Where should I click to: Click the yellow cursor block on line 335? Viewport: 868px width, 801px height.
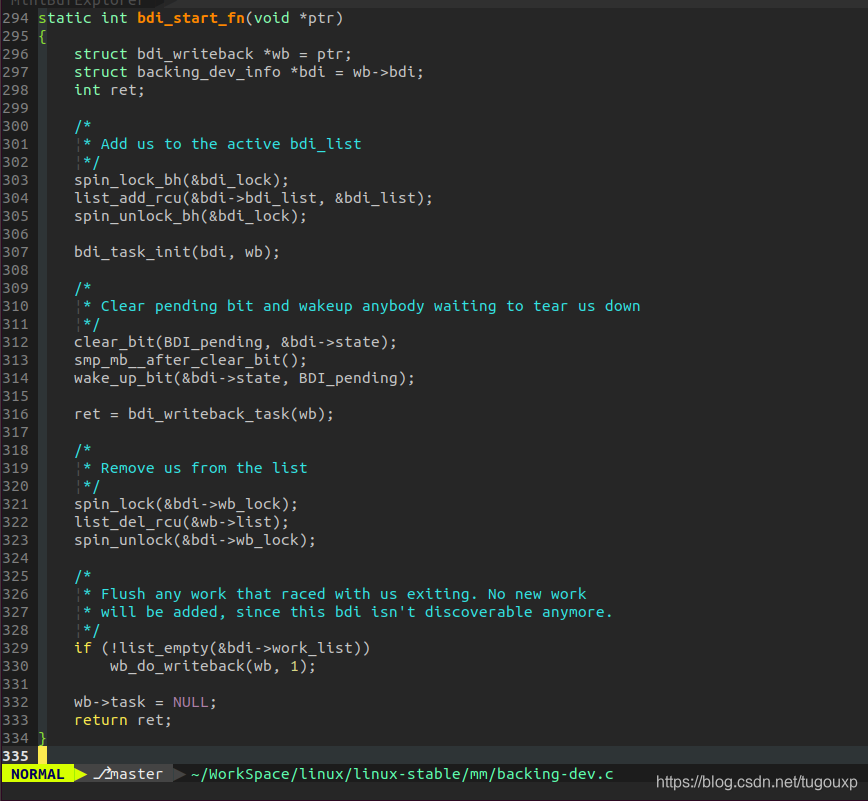click(43, 756)
